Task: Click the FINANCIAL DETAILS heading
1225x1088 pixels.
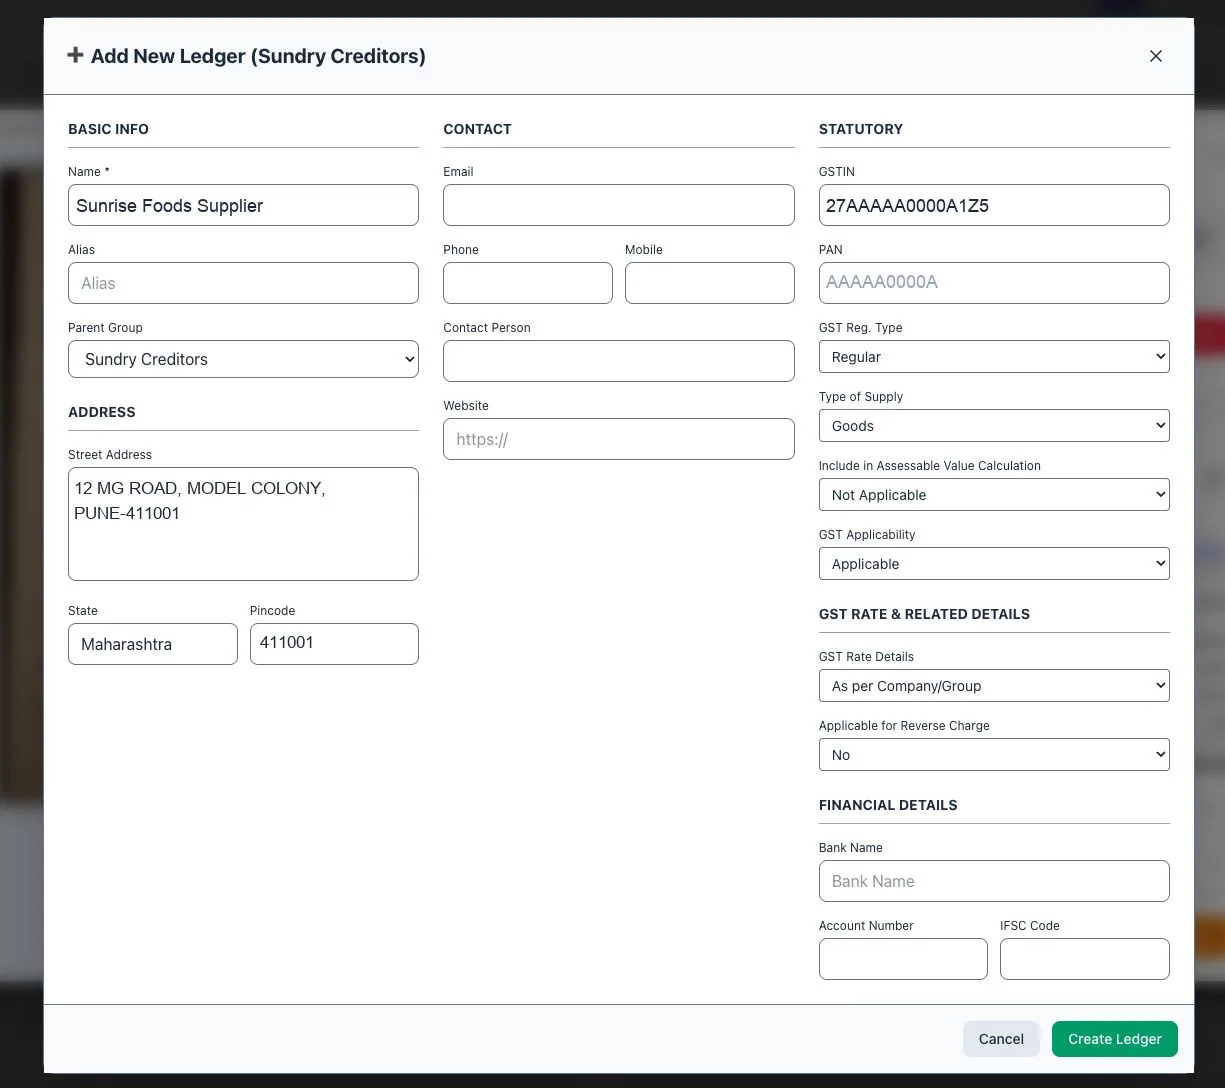Action: (x=888, y=805)
